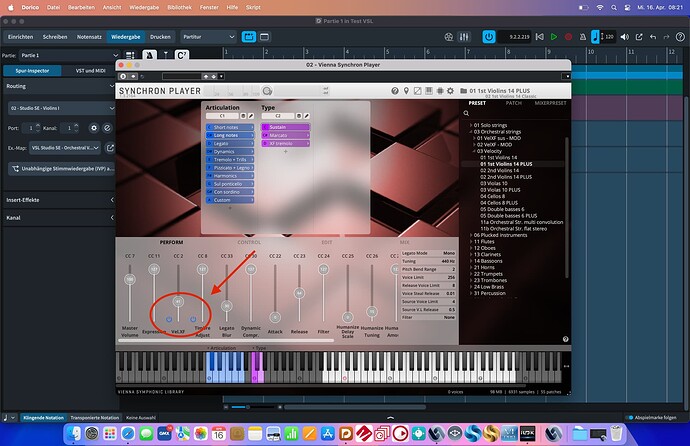Toggle the metronome click icon
Viewport: 690px width, 446px height.
583,37
